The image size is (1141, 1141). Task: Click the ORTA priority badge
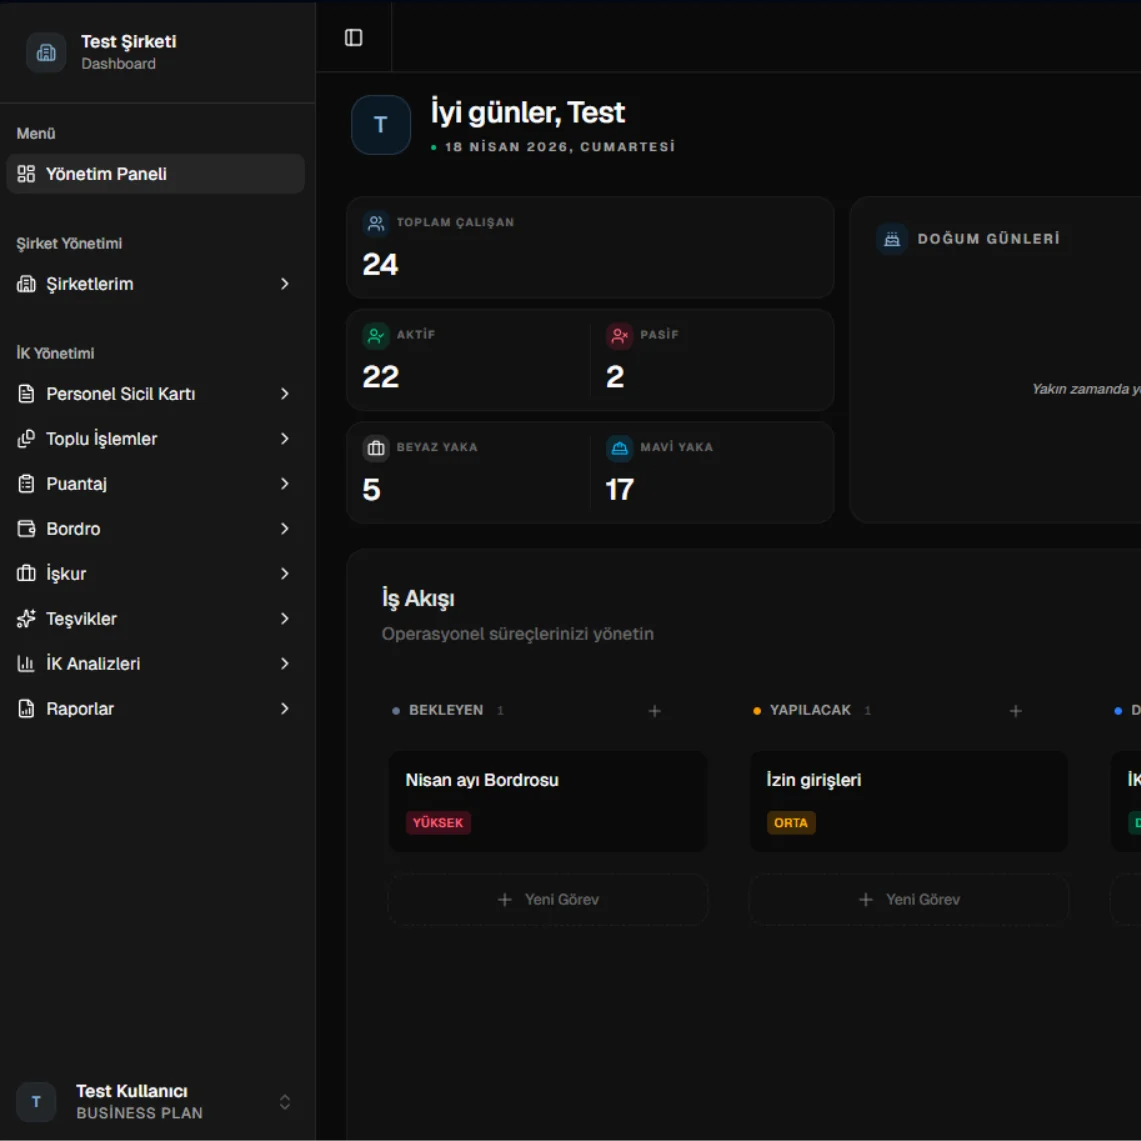[791, 823]
